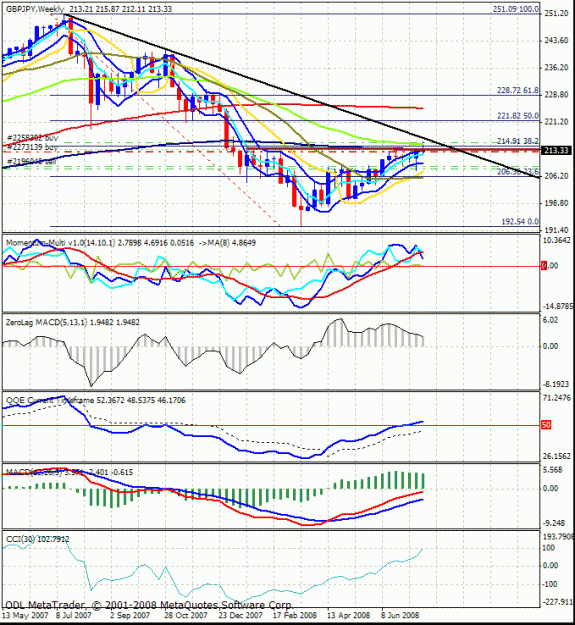Click the 8 Jul 2007 date label
575x625 pixels.
coord(74,615)
